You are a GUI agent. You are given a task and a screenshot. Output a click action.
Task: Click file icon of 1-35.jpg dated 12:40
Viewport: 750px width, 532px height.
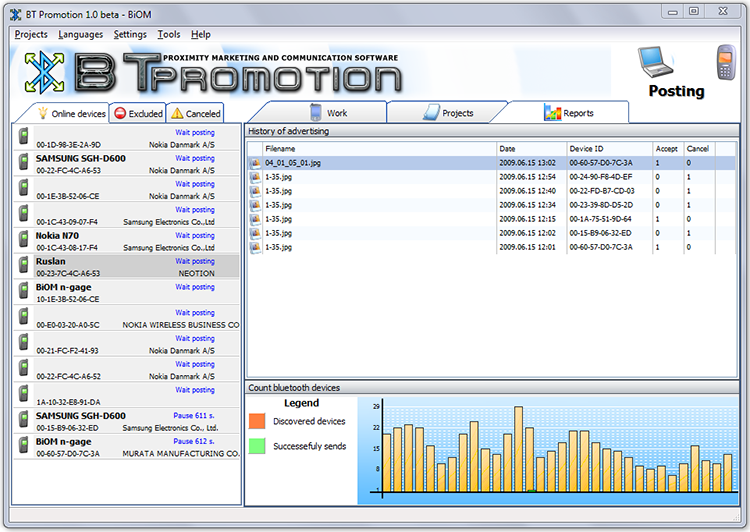[256, 191]
